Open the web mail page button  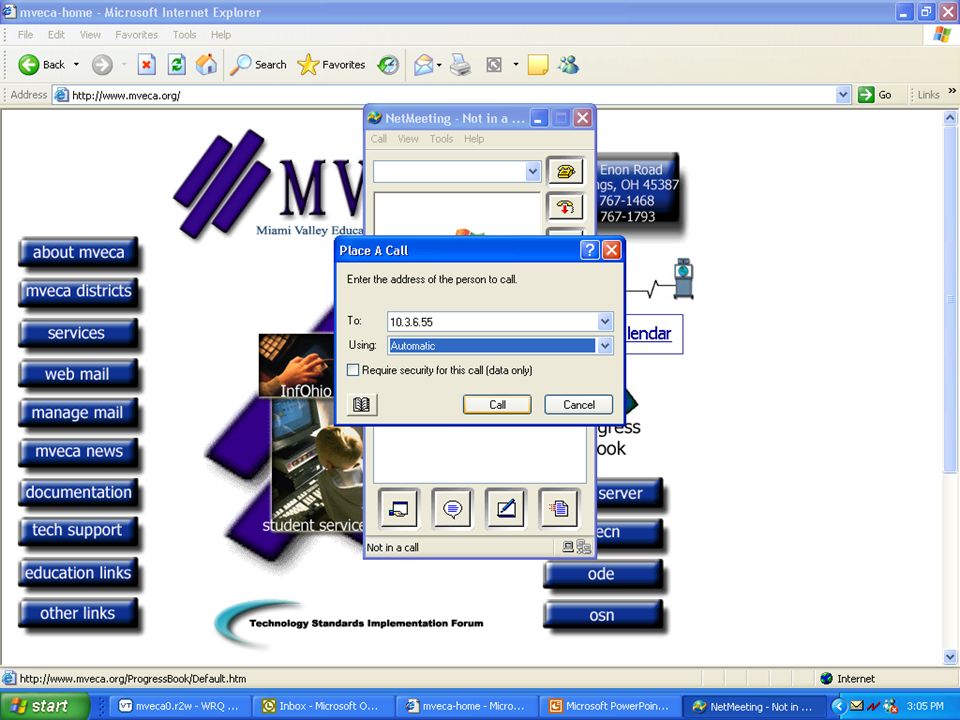coord(78,374)
